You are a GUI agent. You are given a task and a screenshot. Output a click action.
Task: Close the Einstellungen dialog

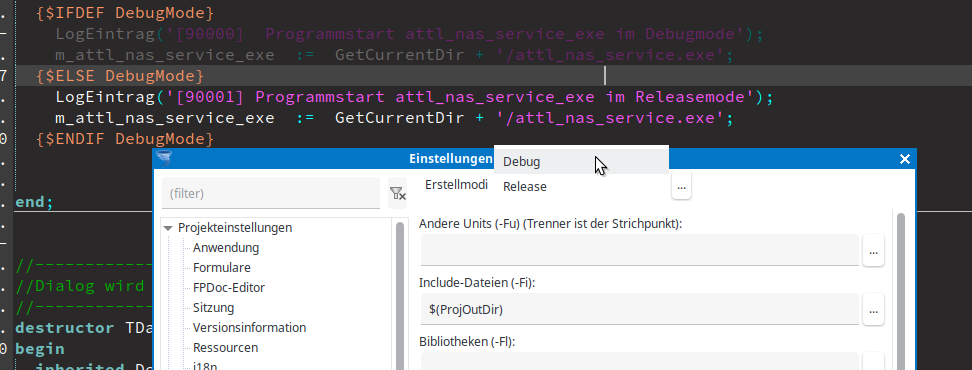[904, 159]
